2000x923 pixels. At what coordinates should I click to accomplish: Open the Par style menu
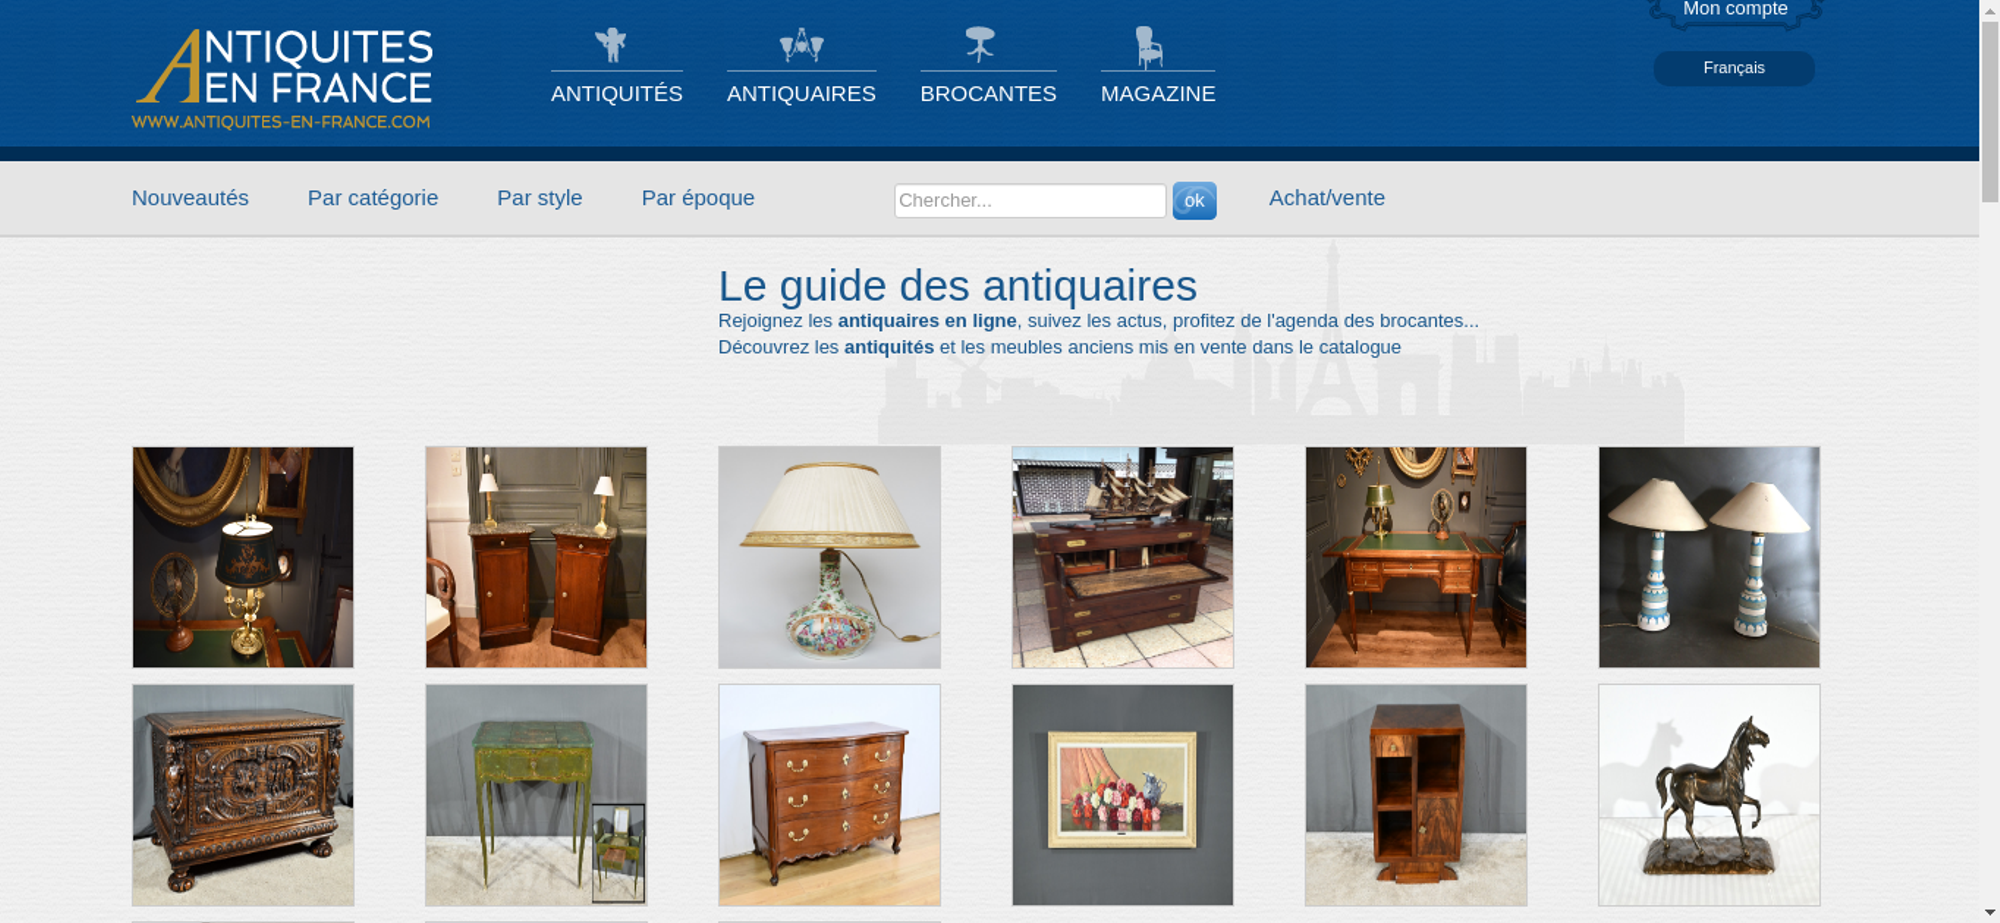click(x=540, y=198)
